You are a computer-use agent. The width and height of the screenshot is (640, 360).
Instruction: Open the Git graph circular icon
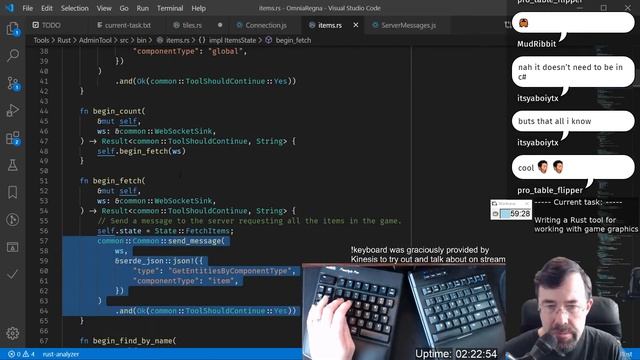pos(13,220)
